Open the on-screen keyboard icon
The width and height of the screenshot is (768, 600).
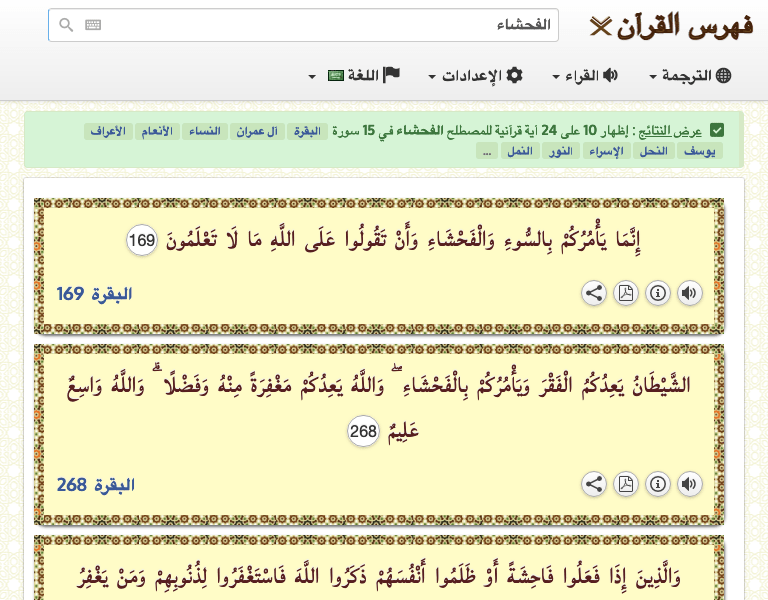click(x=93, y=25)
